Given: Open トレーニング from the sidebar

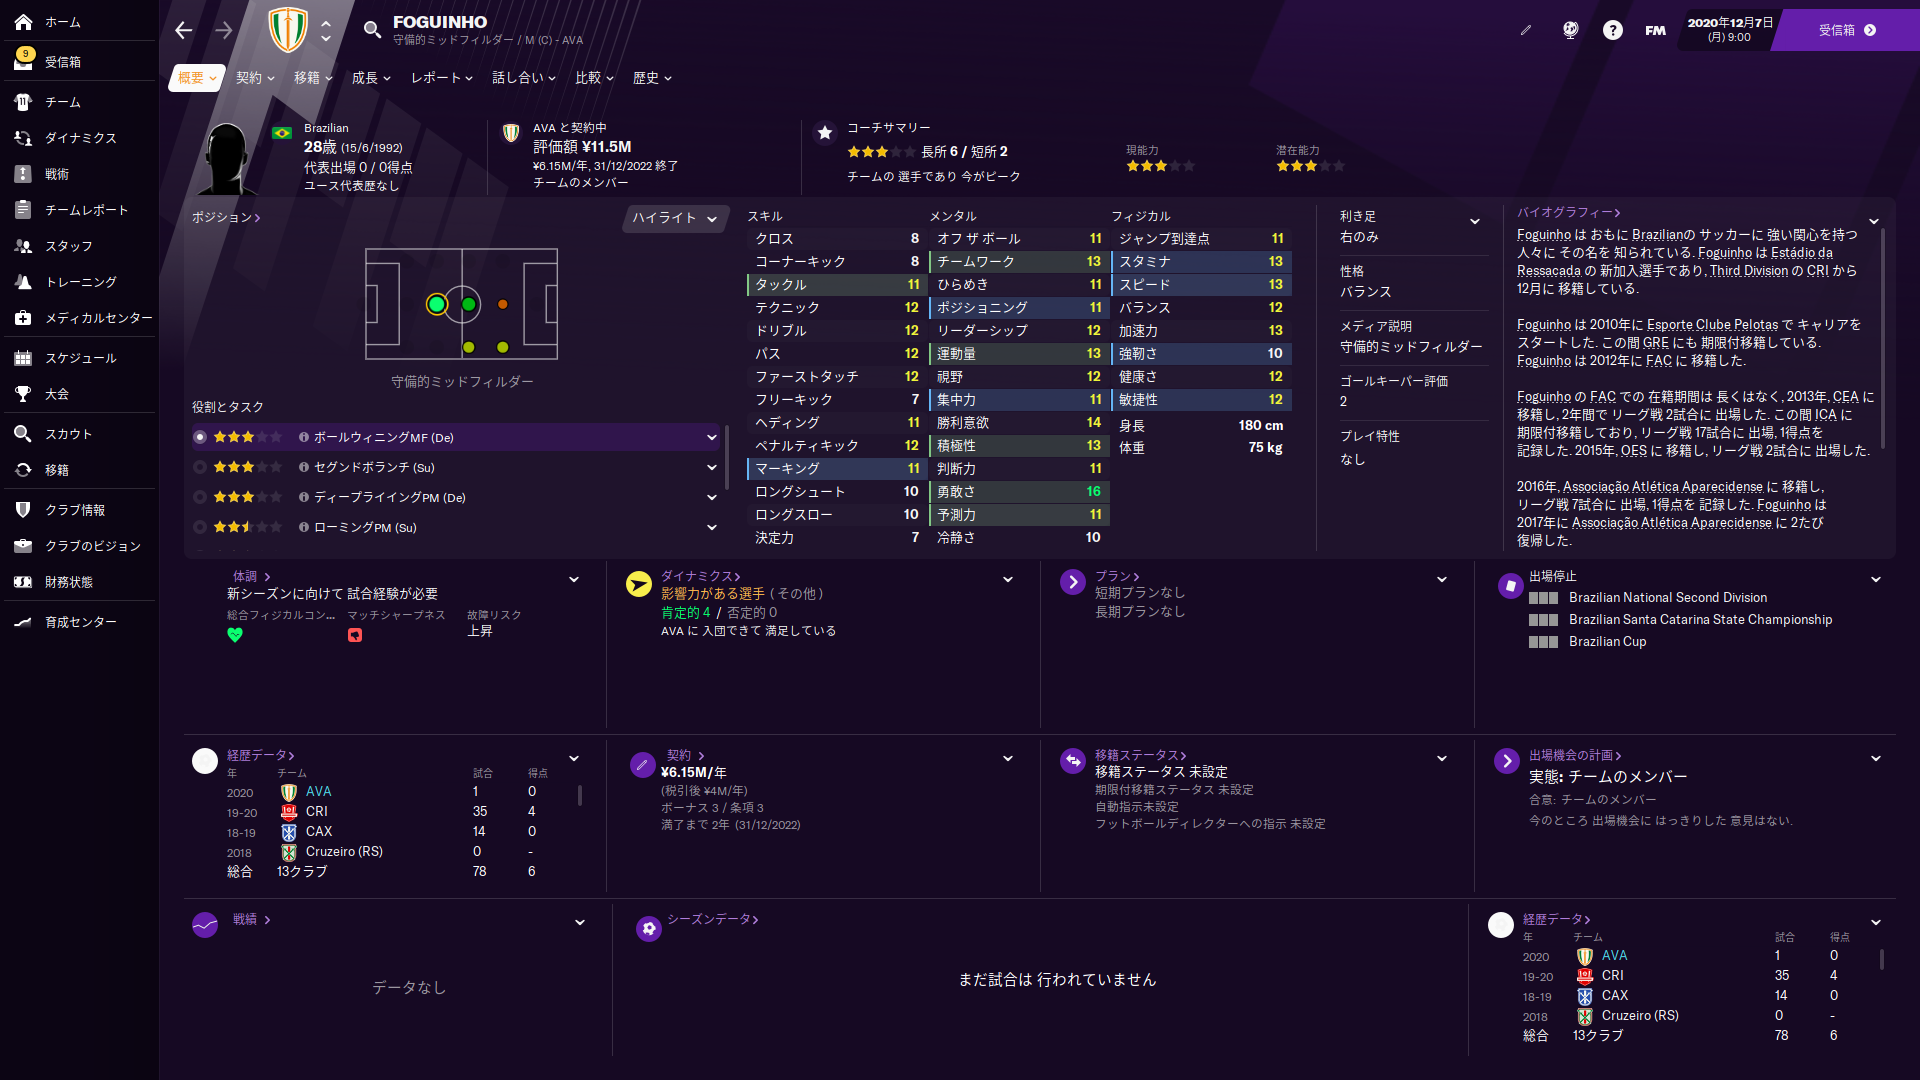Looking at the screenshot, I should point(80,282).
